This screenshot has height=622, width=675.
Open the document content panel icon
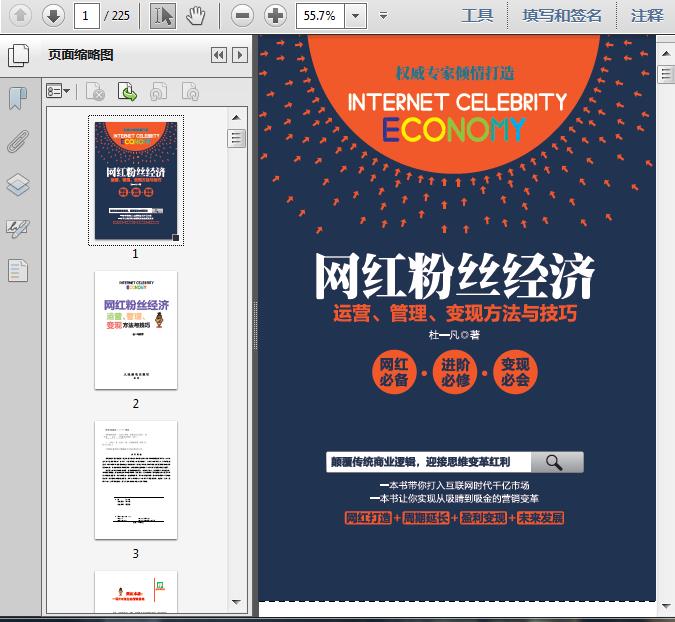(x=18, y=271)
